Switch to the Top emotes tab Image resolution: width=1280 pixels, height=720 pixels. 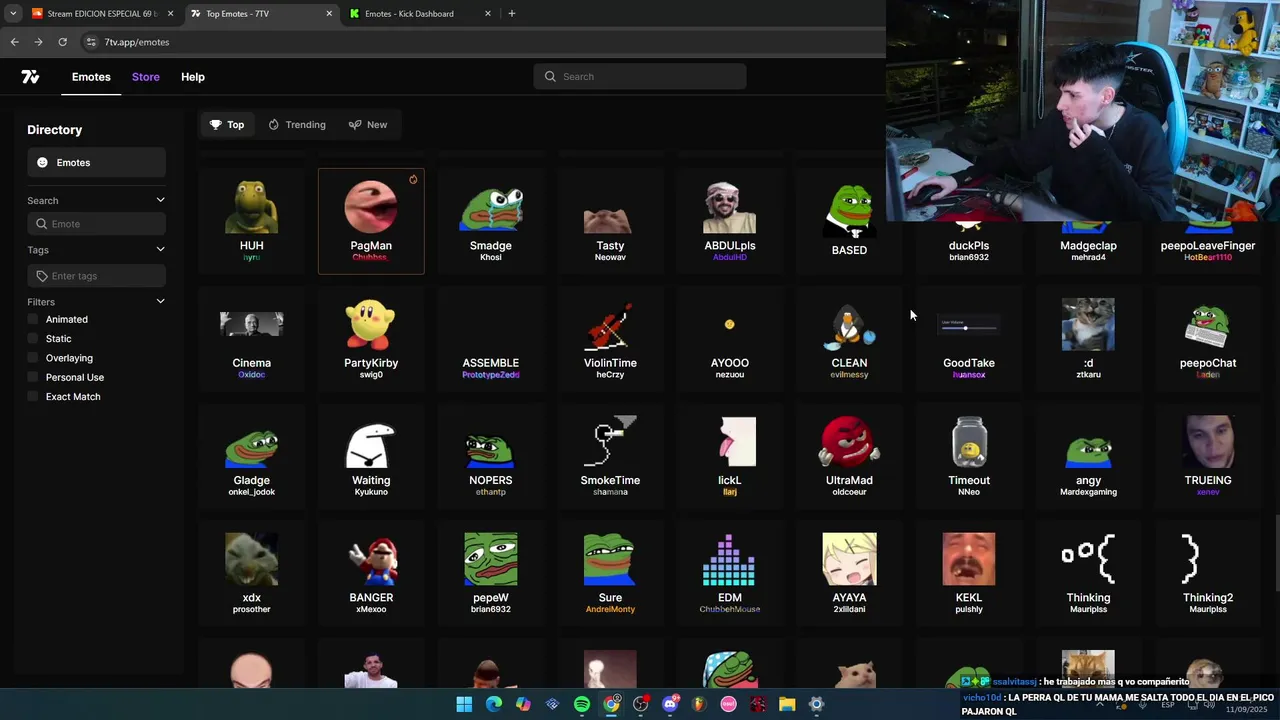227,125
